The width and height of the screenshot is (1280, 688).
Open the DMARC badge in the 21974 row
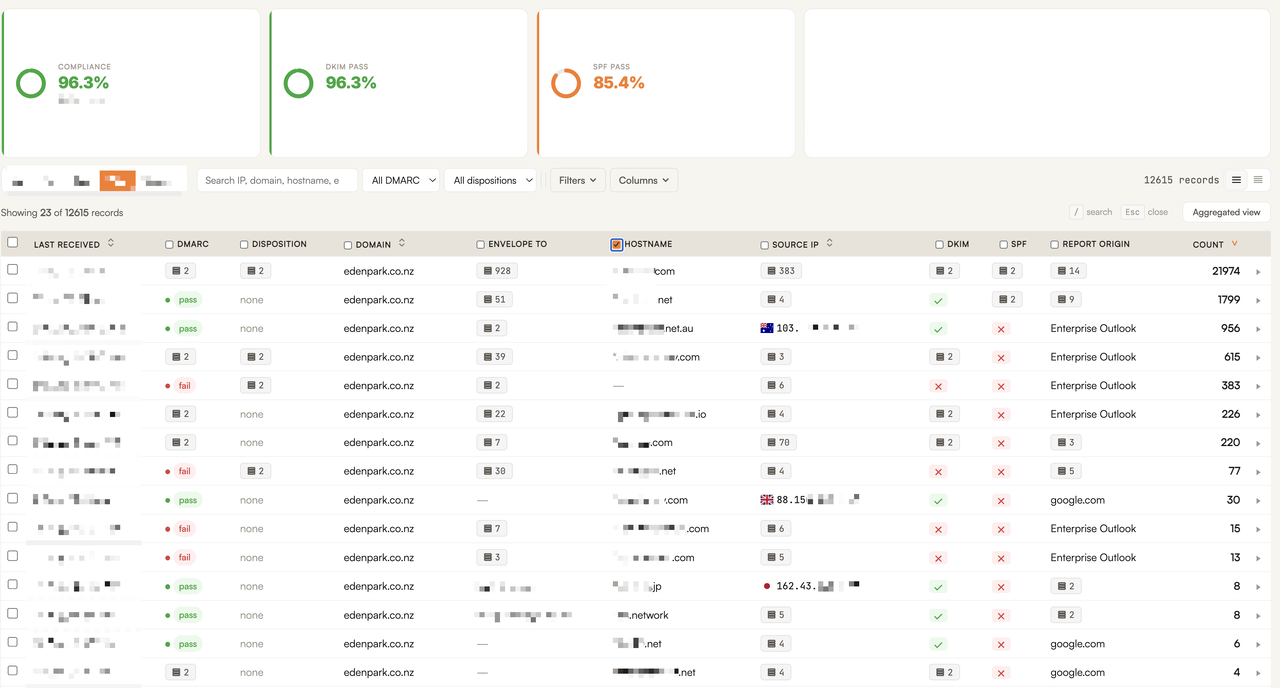point(180,271)
